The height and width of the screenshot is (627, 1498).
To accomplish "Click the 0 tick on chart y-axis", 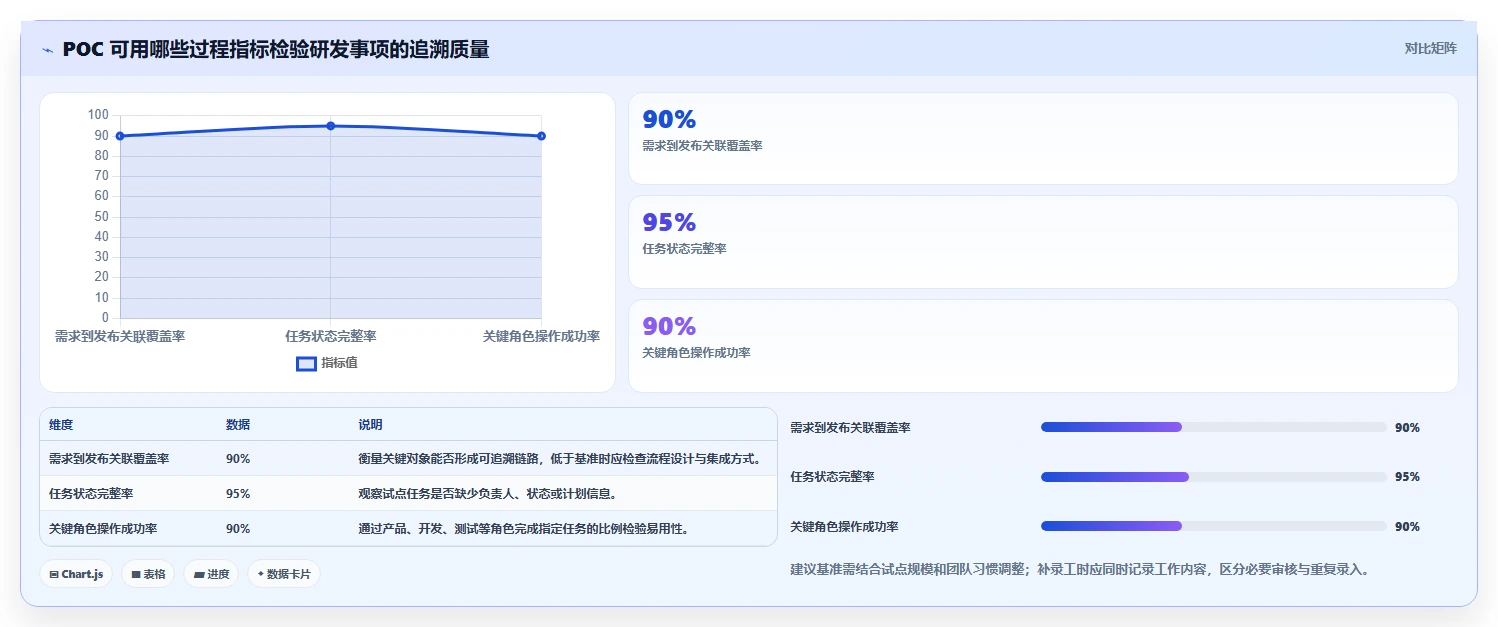I will [105, 318].
